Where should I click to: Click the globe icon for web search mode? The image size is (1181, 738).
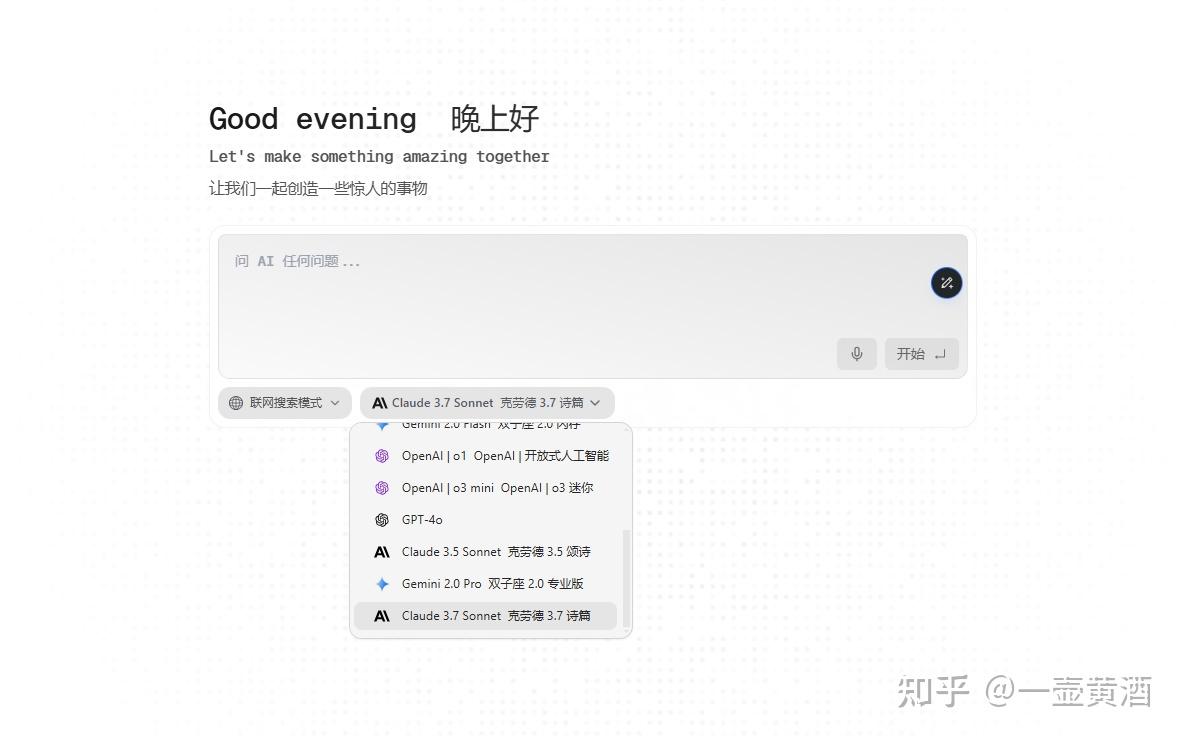pos(236,403)
